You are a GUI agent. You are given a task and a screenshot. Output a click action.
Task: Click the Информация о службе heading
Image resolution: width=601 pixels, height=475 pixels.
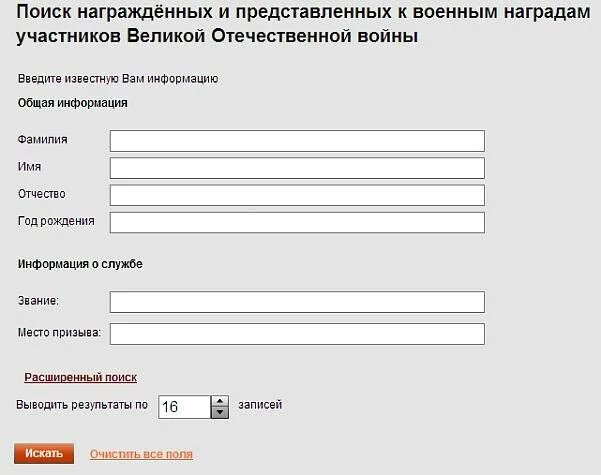pyautogui.click(x=80, y=264)
